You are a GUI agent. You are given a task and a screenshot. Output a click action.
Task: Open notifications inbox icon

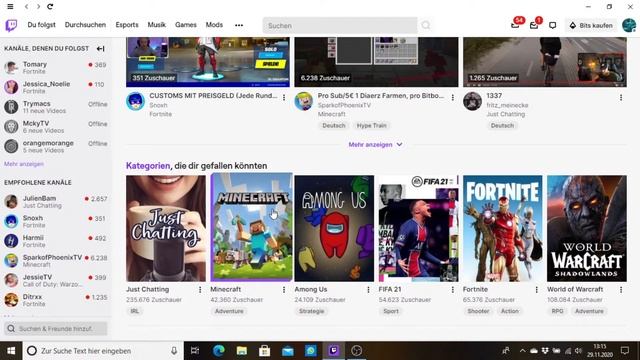point(534,25)
